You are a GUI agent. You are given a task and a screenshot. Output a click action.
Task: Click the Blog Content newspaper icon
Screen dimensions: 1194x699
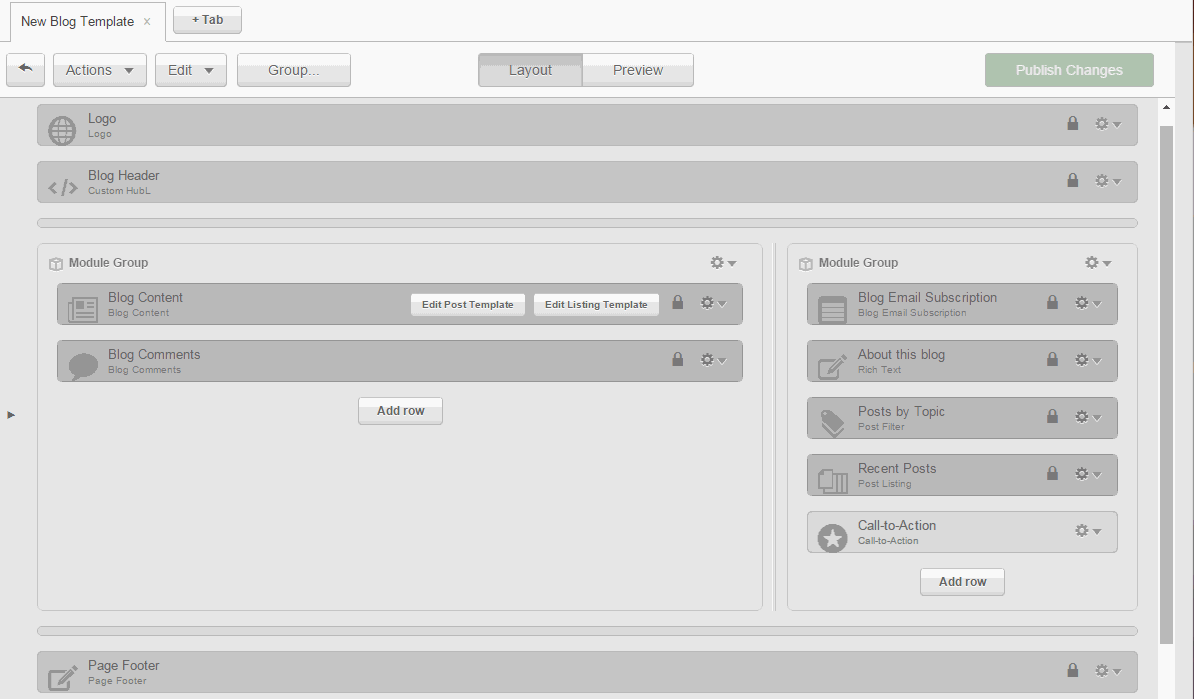(83, 309)
